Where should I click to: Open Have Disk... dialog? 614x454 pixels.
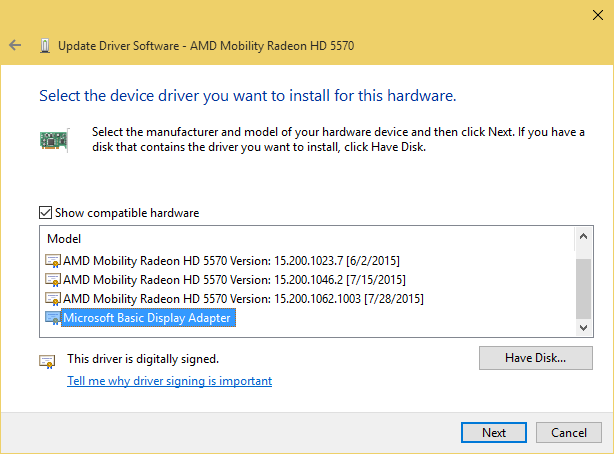coord(536,358)
